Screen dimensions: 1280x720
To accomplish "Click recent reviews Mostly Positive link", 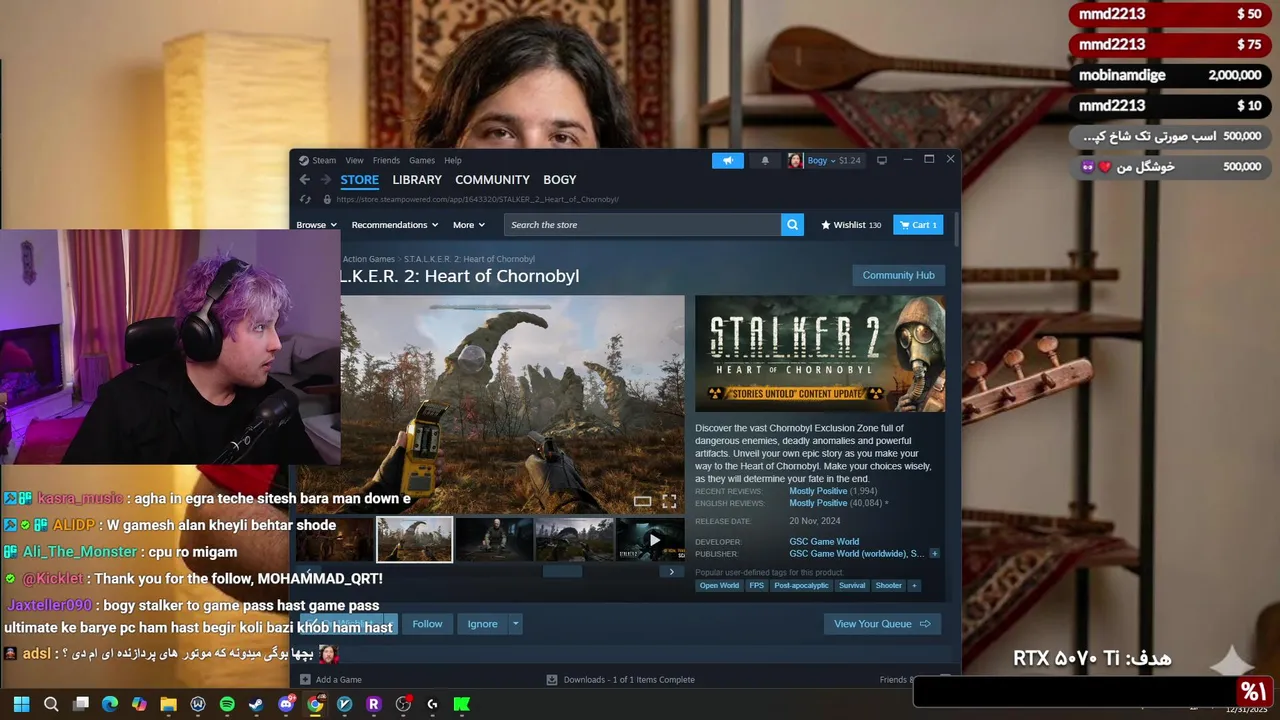I will point(818,491).
